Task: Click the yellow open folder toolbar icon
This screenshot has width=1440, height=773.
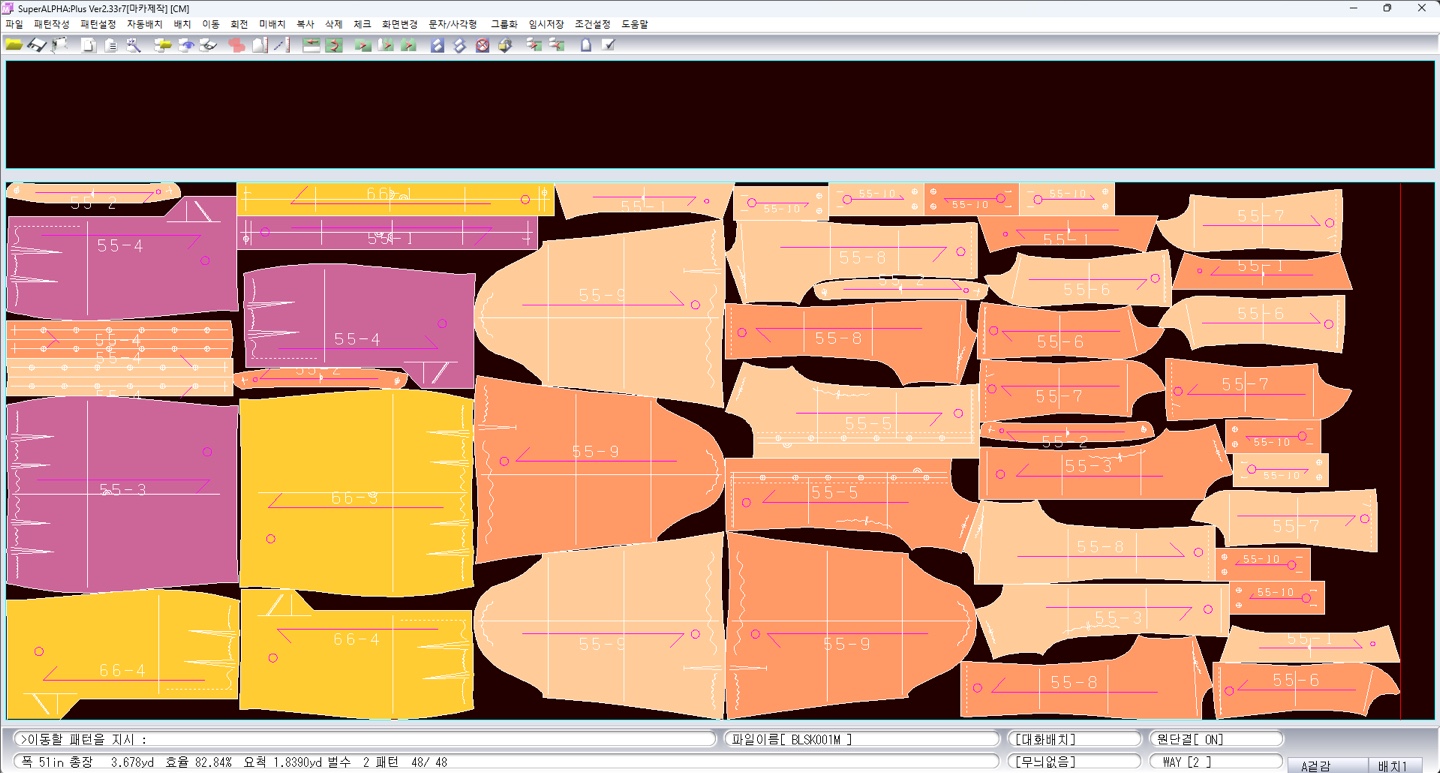Action: [14, 45]
